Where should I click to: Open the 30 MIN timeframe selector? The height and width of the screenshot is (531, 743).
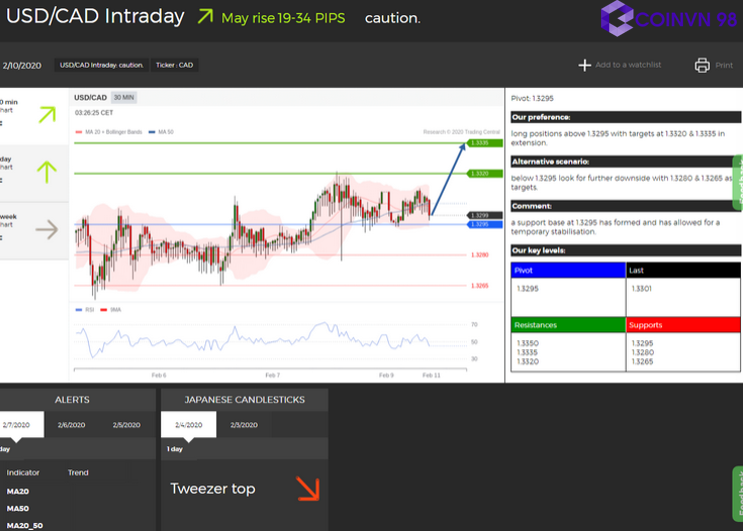(x=124, y=97)
